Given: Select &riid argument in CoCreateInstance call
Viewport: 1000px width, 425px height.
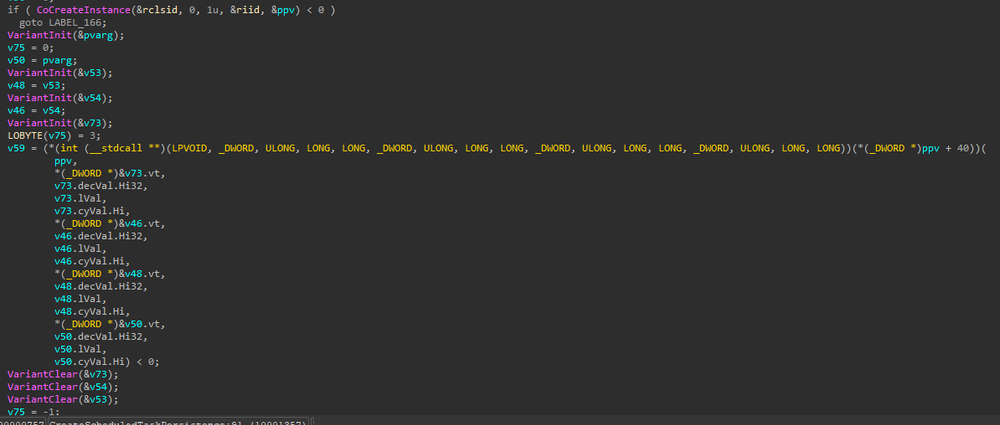Looking at the screenshot, I should pos(246,10).
